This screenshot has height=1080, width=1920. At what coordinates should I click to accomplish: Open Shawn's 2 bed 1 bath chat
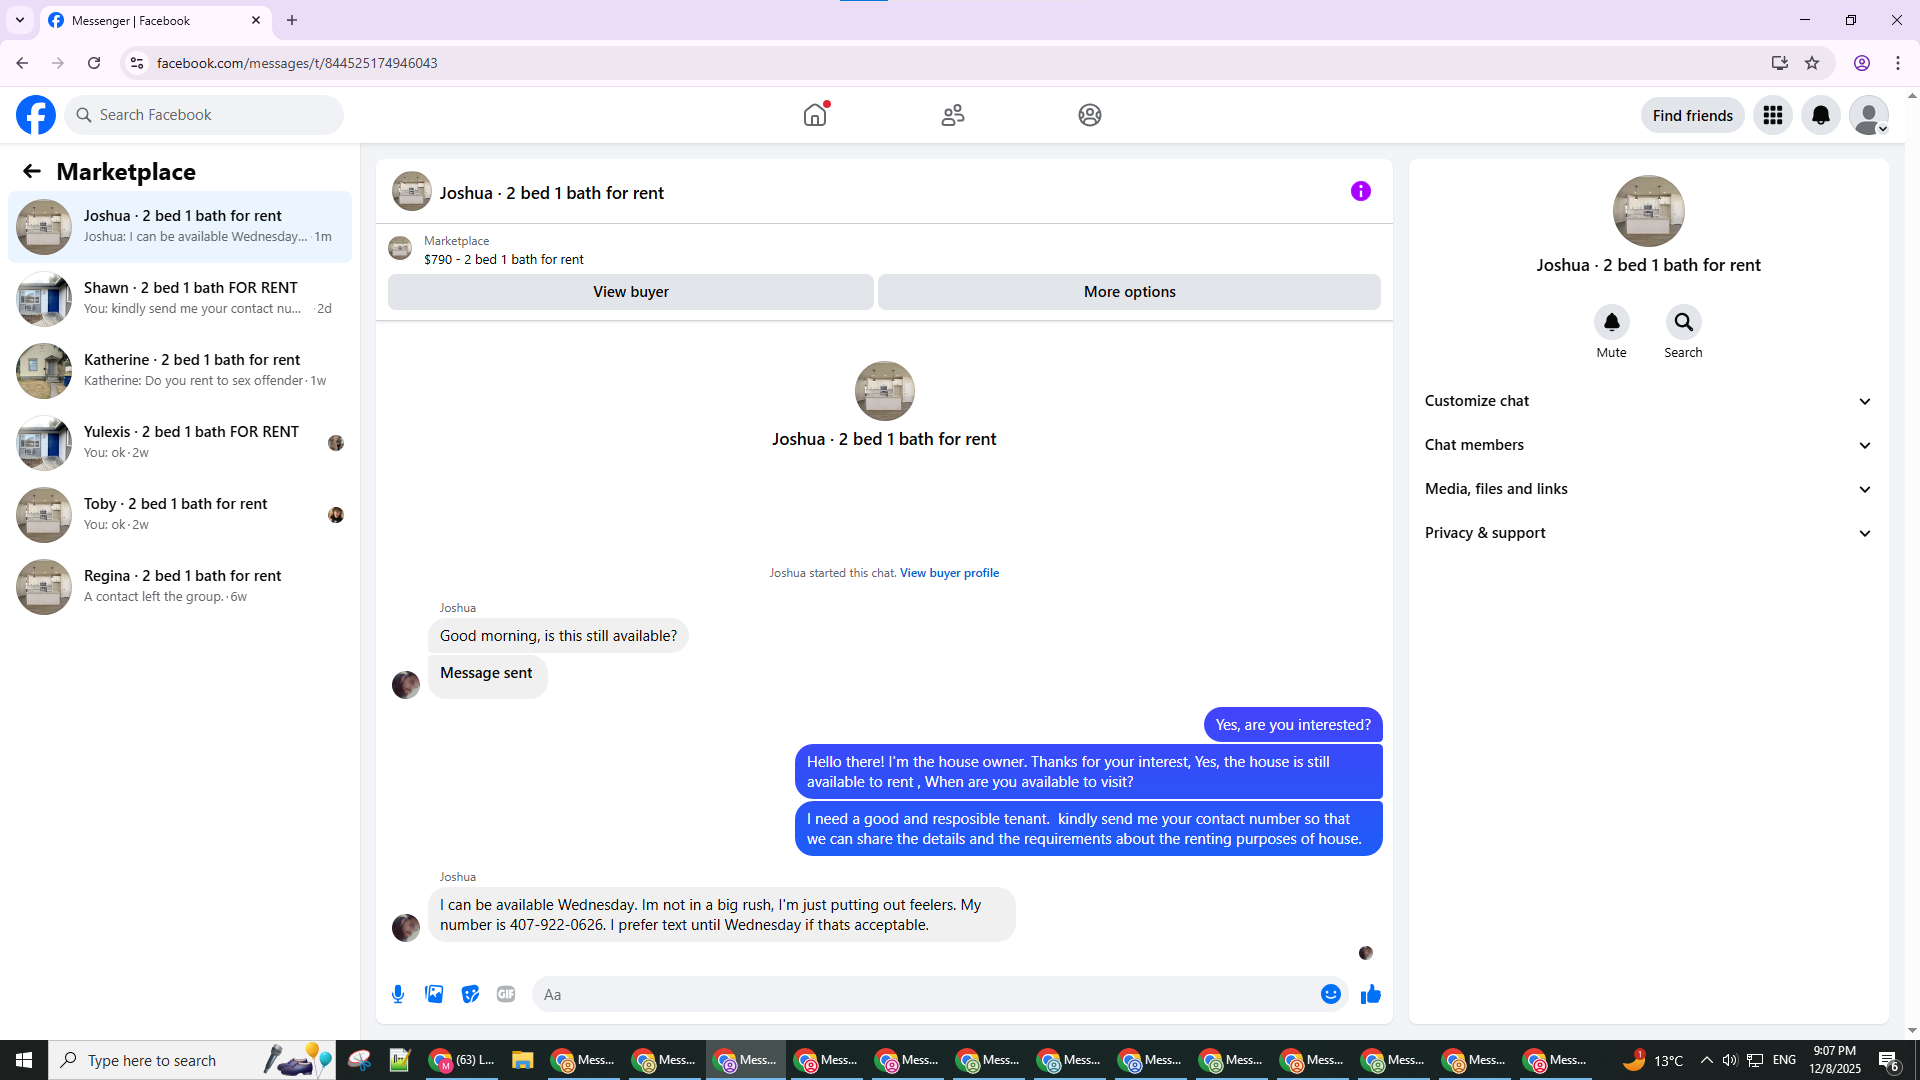[180, 299]
